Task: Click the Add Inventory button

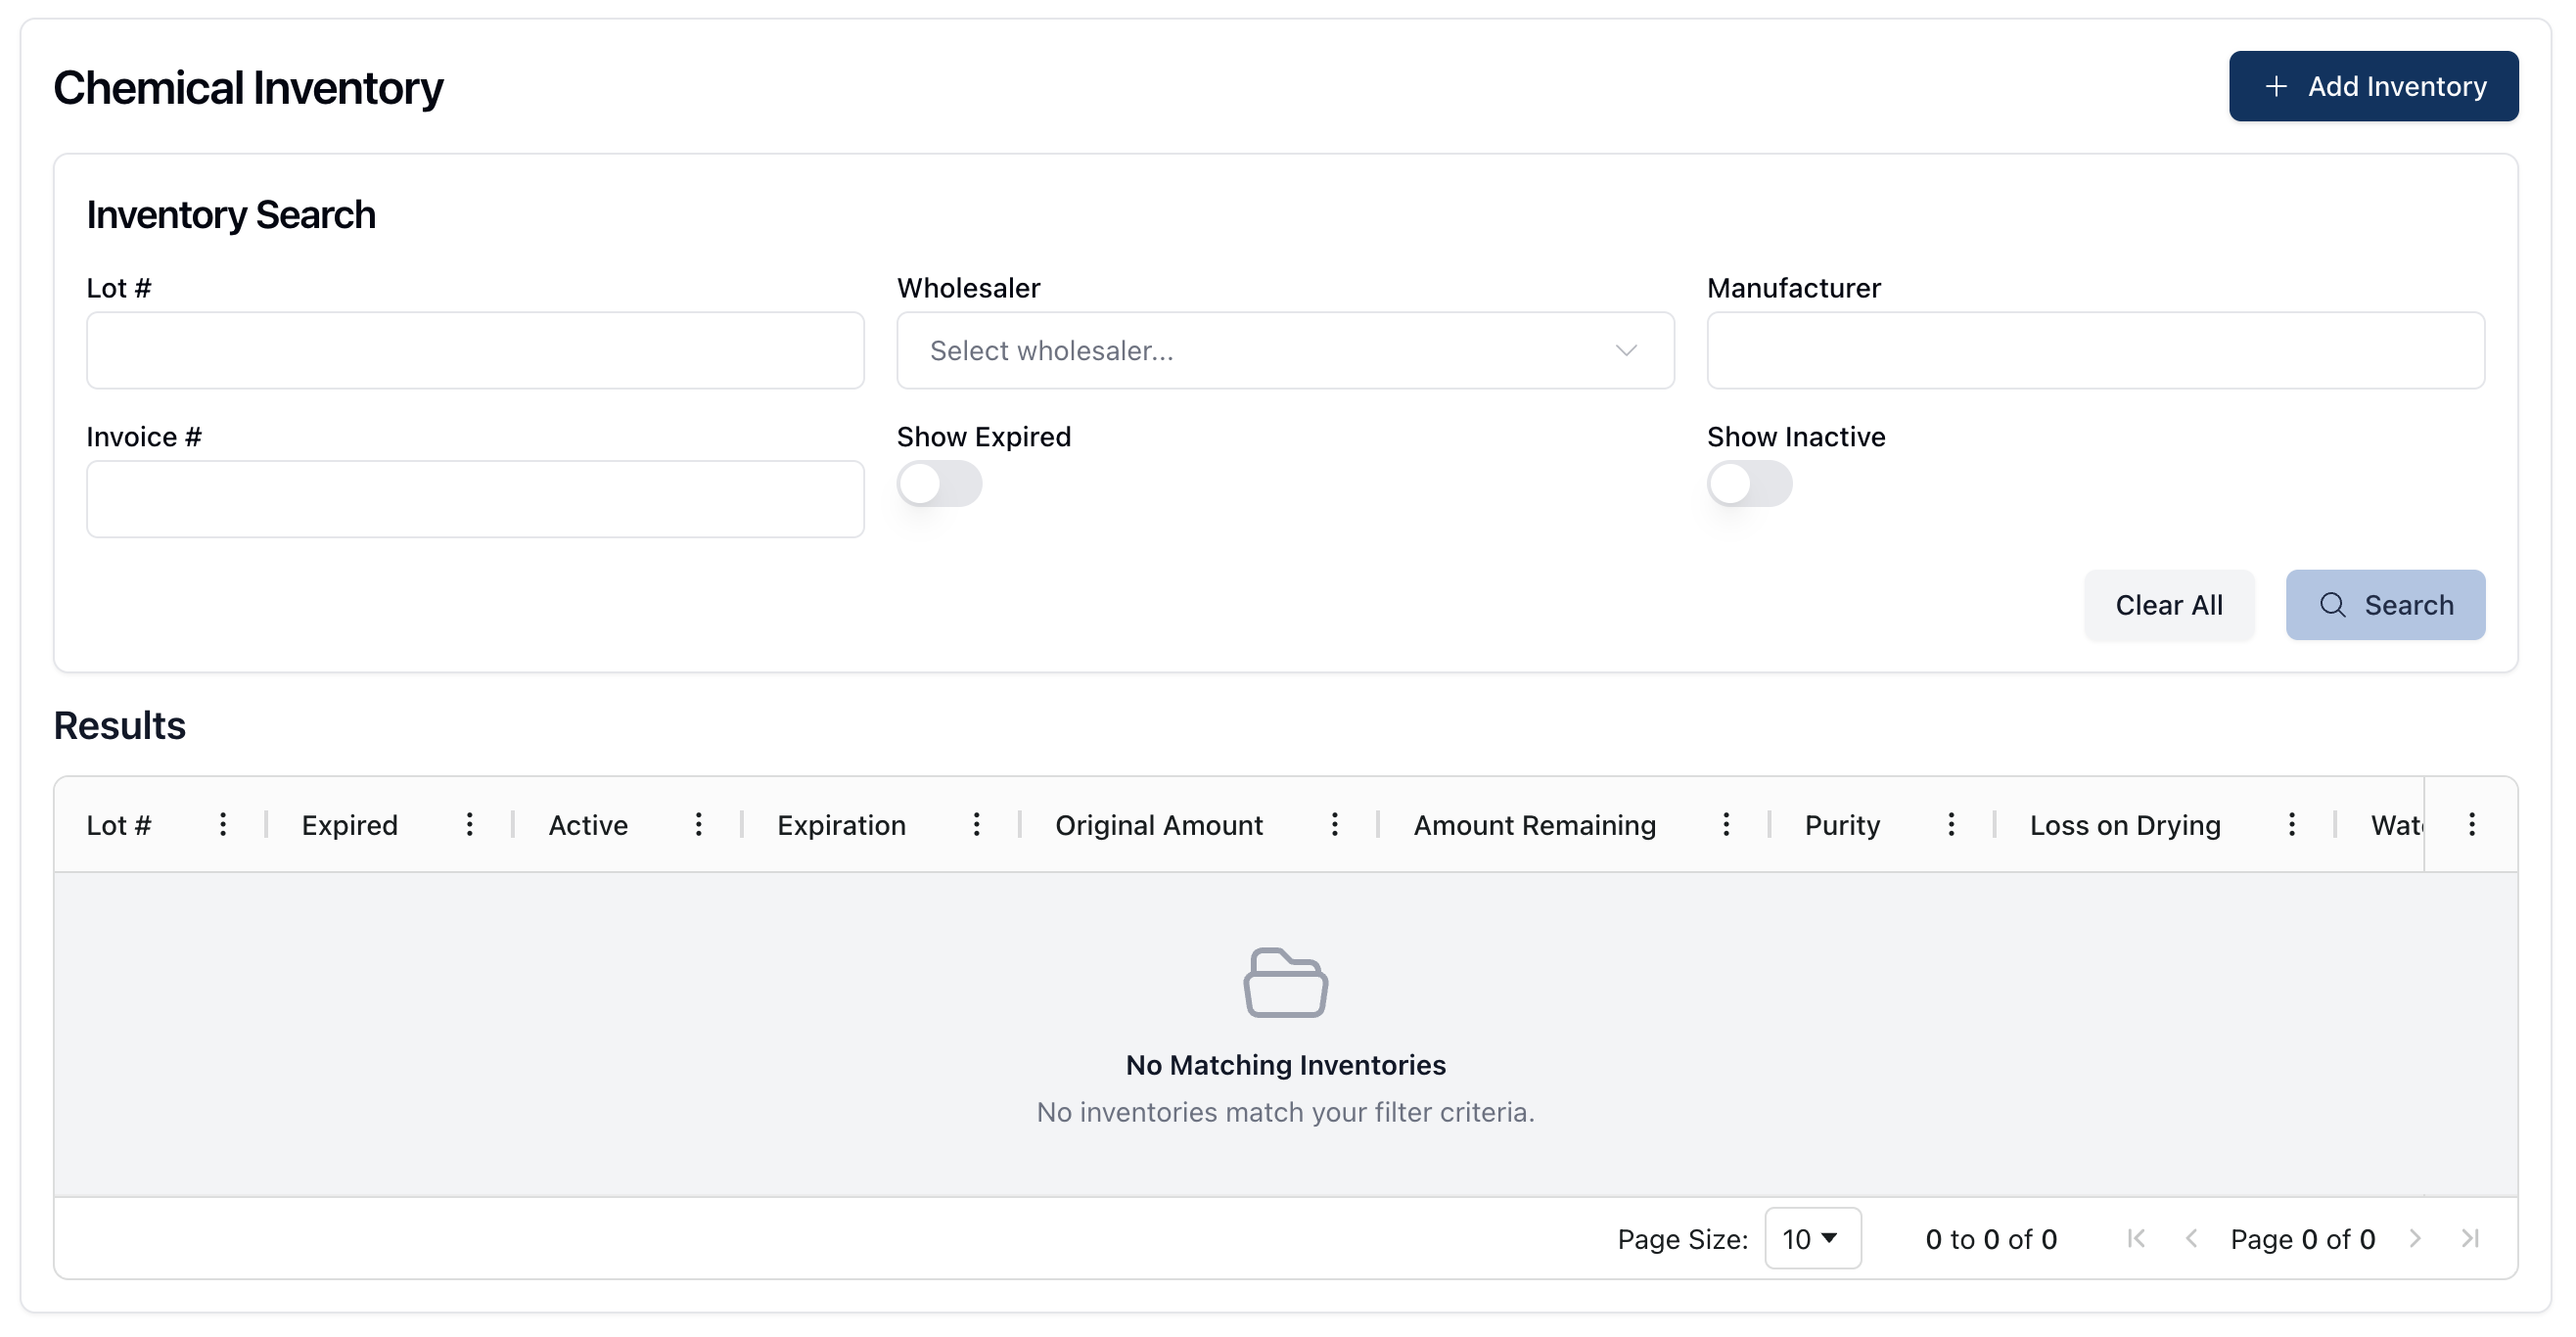Action: point(2372,87)
